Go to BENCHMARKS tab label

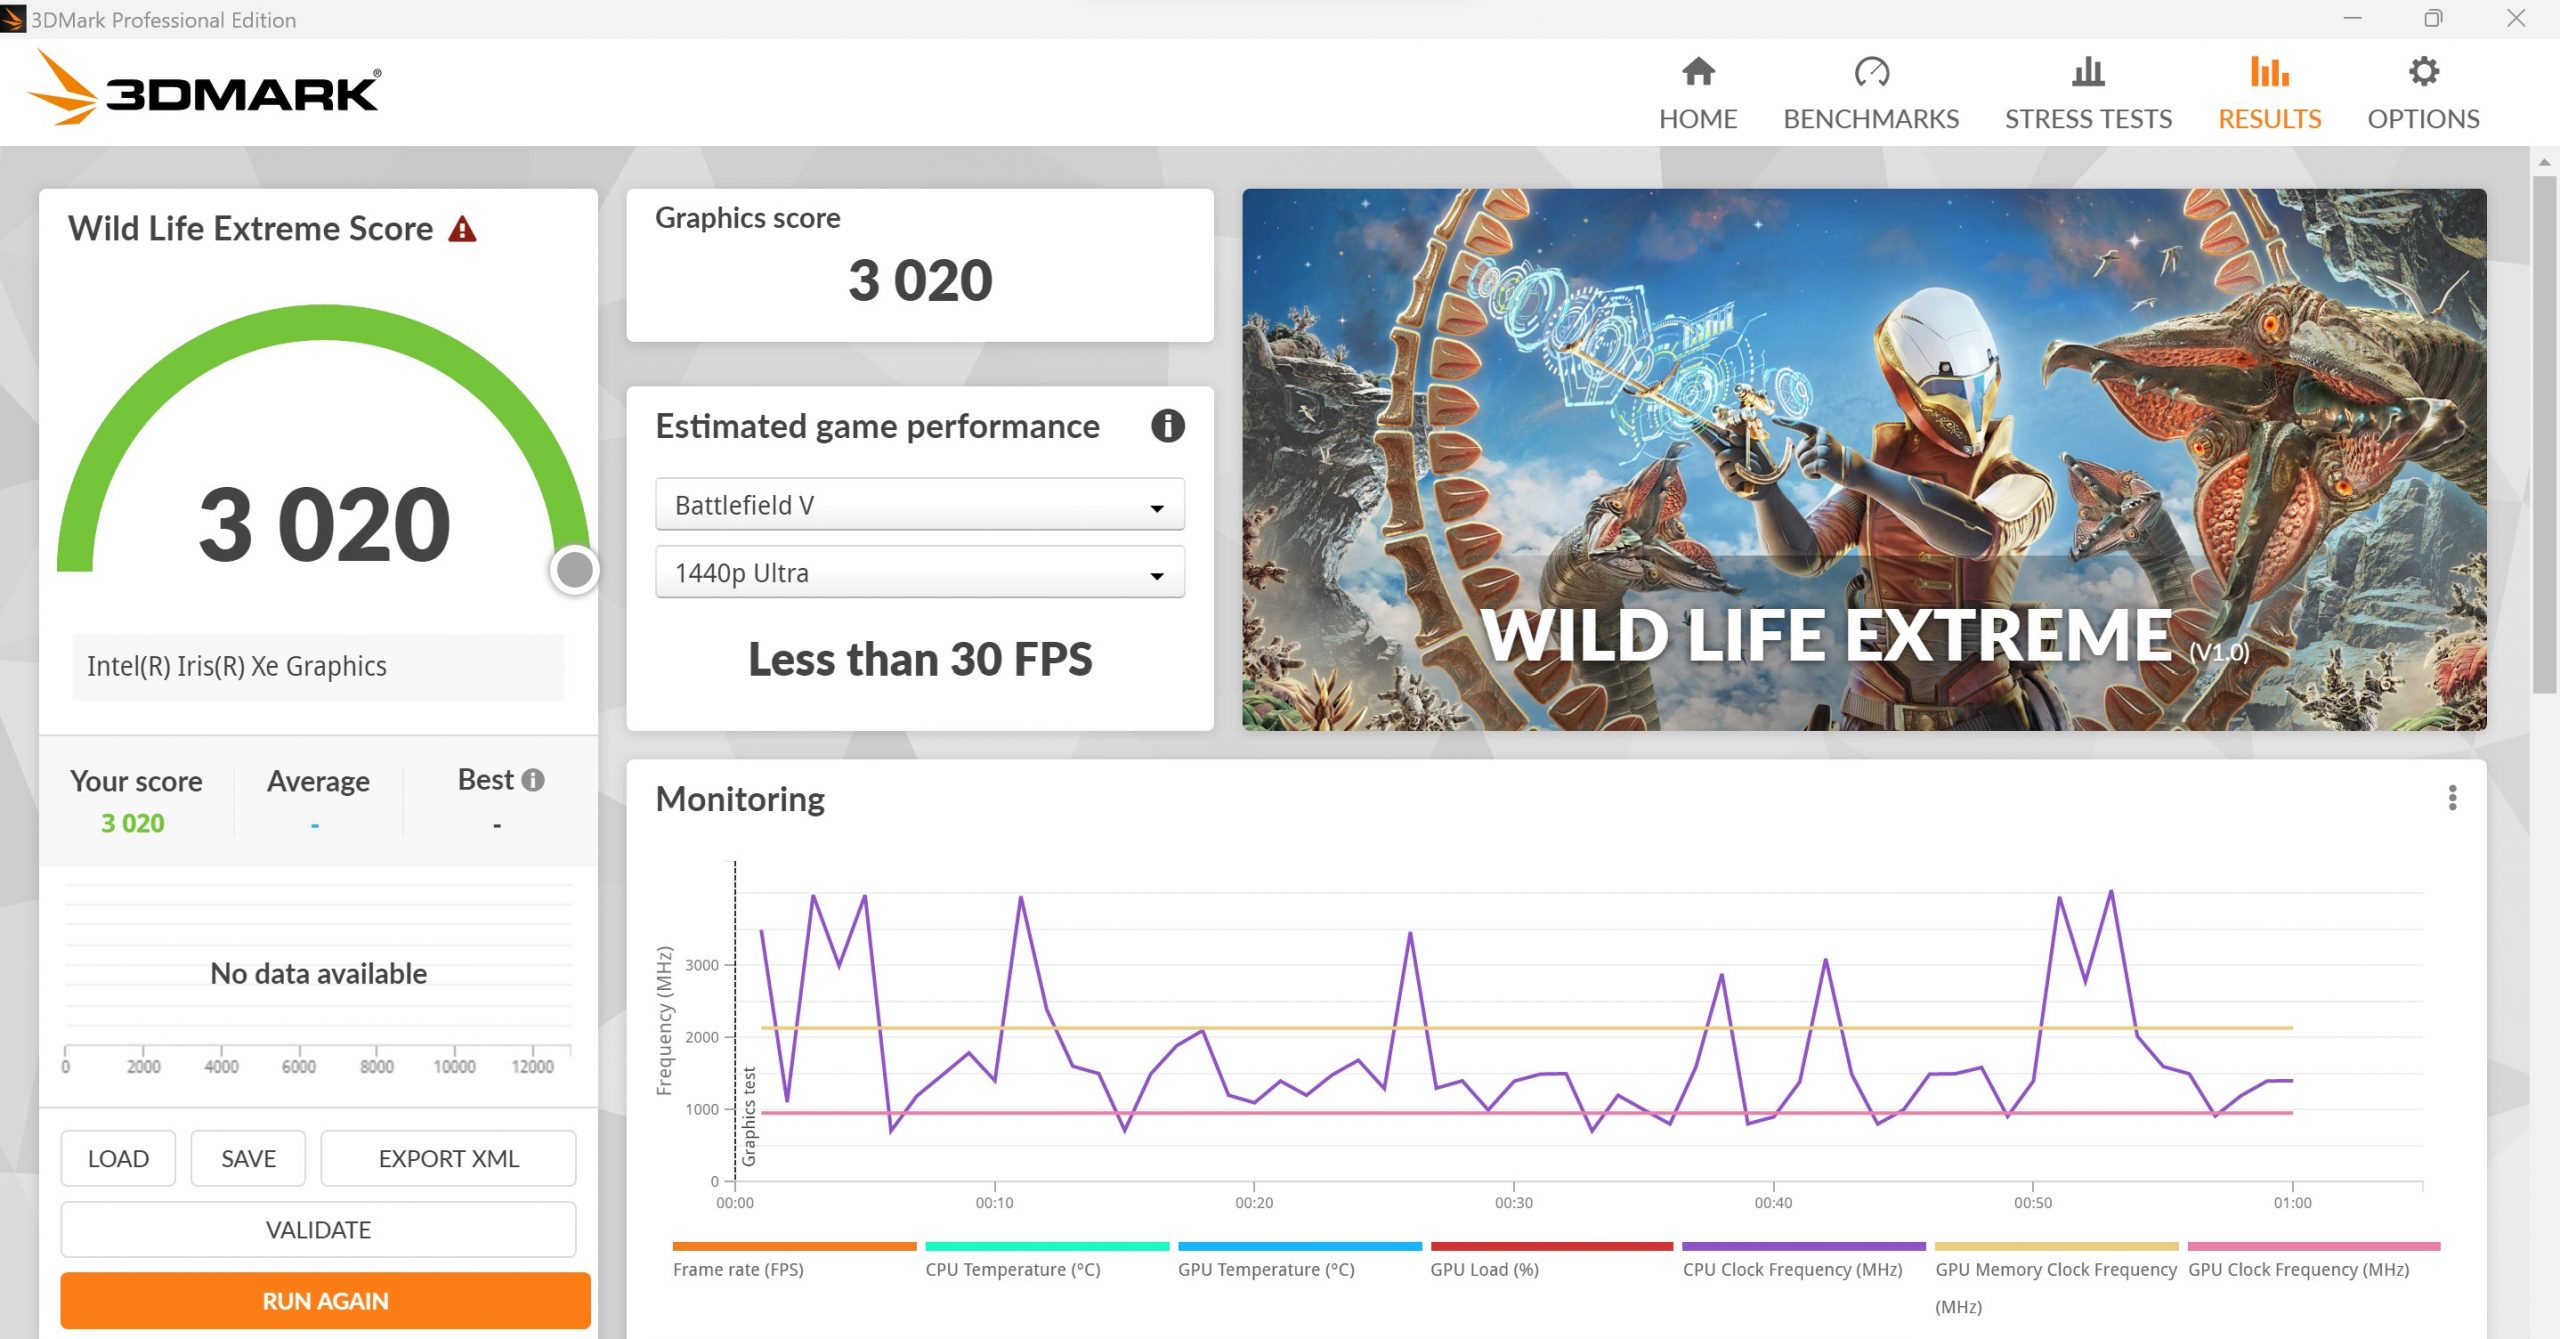point(1871,119)
